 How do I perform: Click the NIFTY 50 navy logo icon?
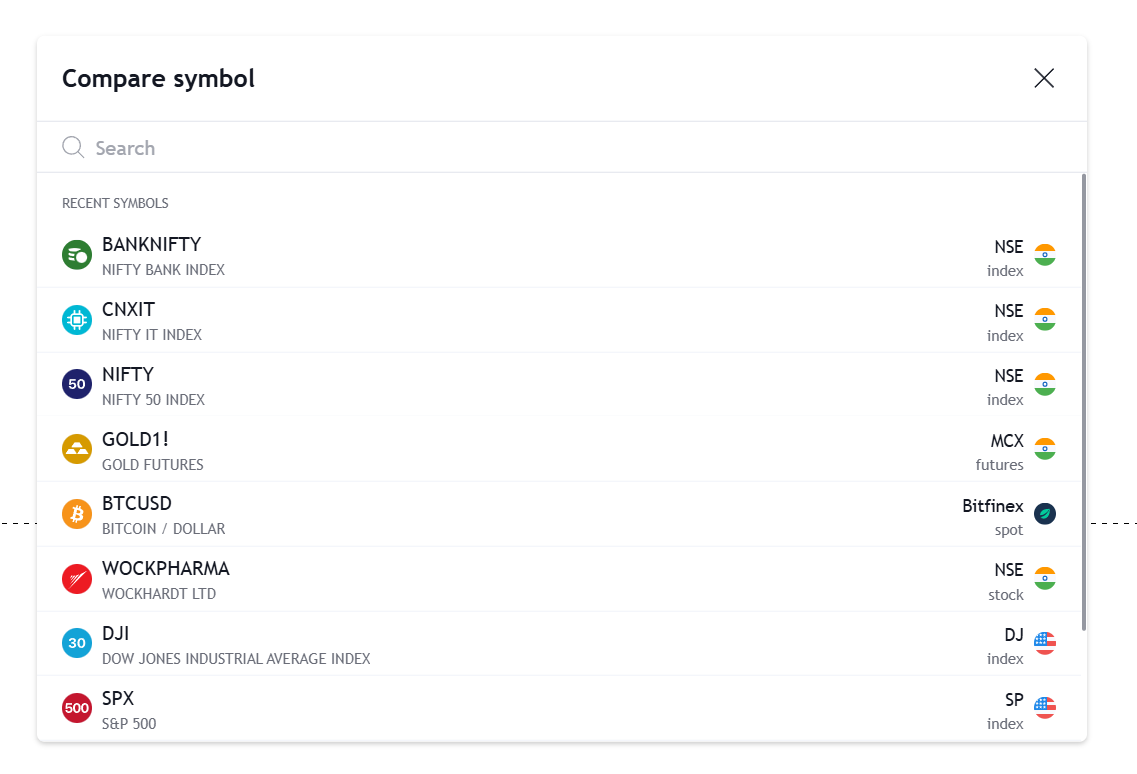(x=77, y=384)
